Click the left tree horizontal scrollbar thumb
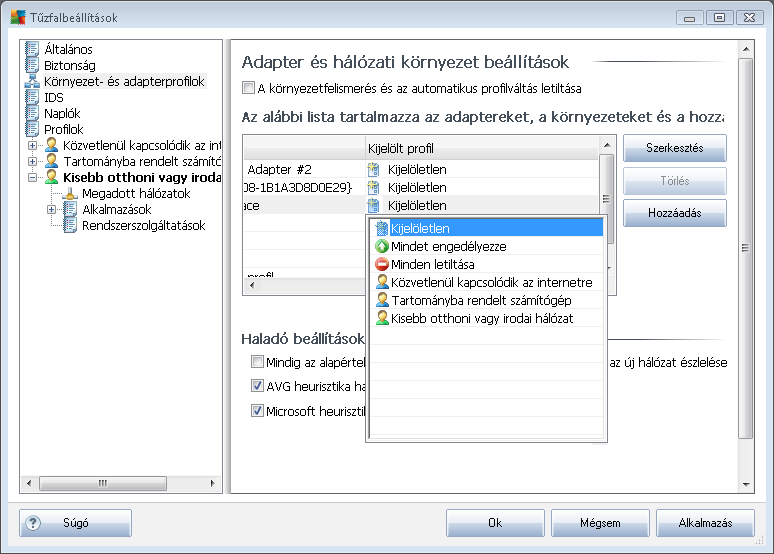The width and height of the screenshot is (774, 554). pyautogui.click(x=103, y=483)
